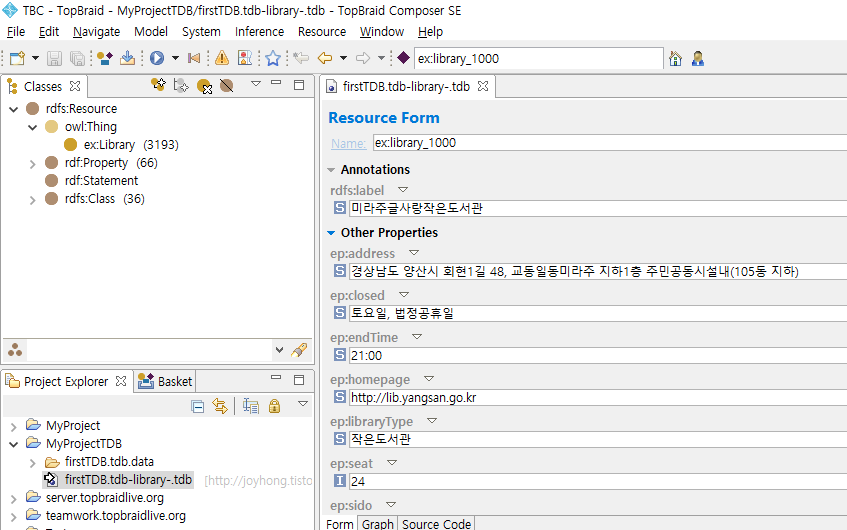Click the Name: link in Resource Form

pos(348,143)
